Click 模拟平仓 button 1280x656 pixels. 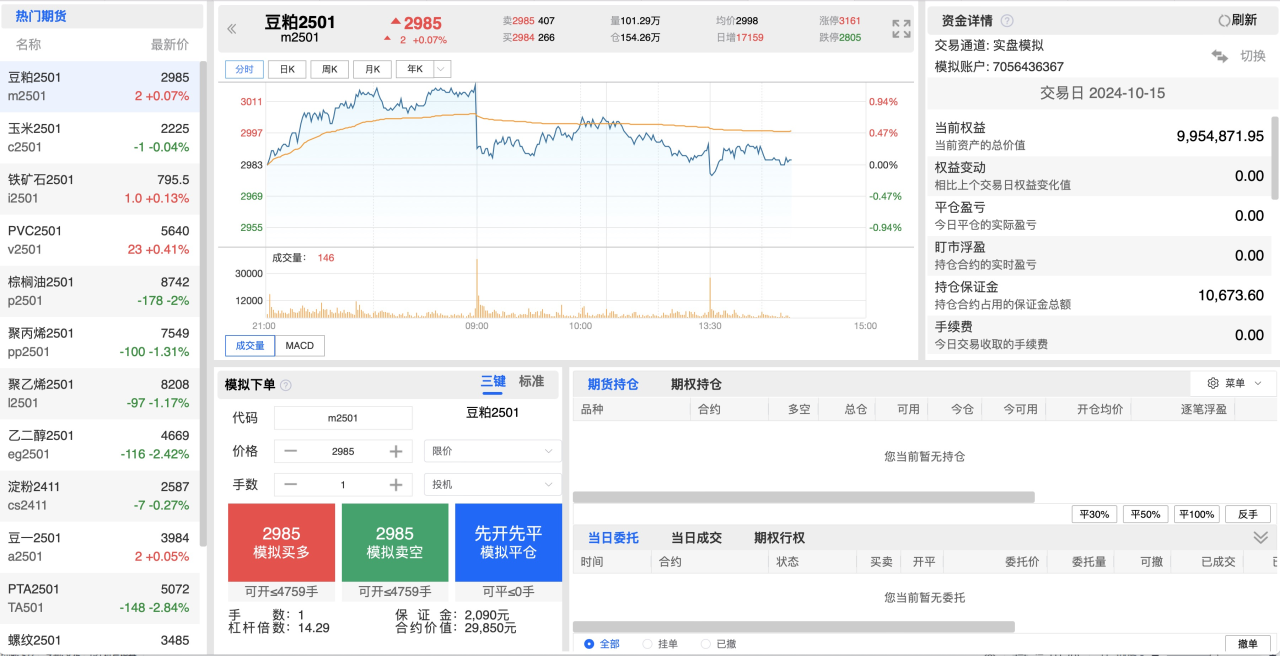[x=508, y=543]
